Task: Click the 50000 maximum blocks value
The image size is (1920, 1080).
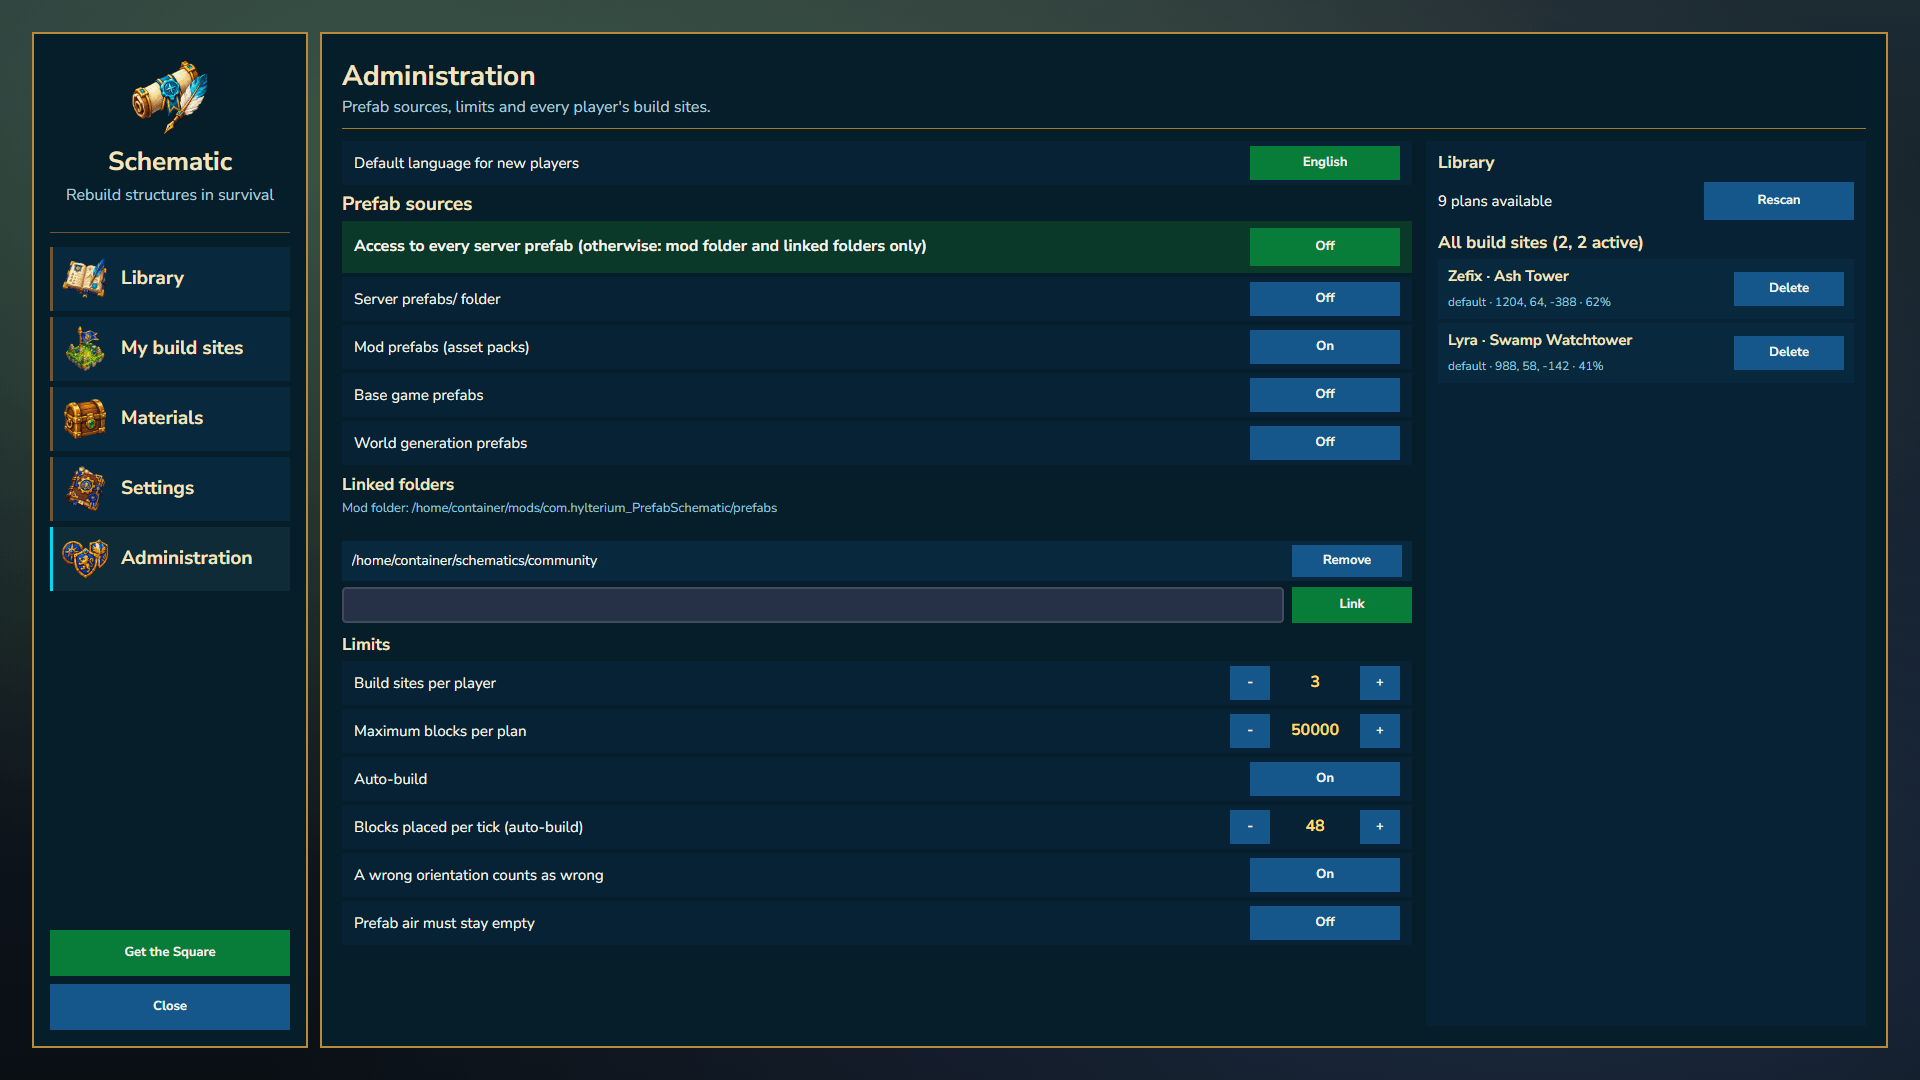Action: (1314, 730)
